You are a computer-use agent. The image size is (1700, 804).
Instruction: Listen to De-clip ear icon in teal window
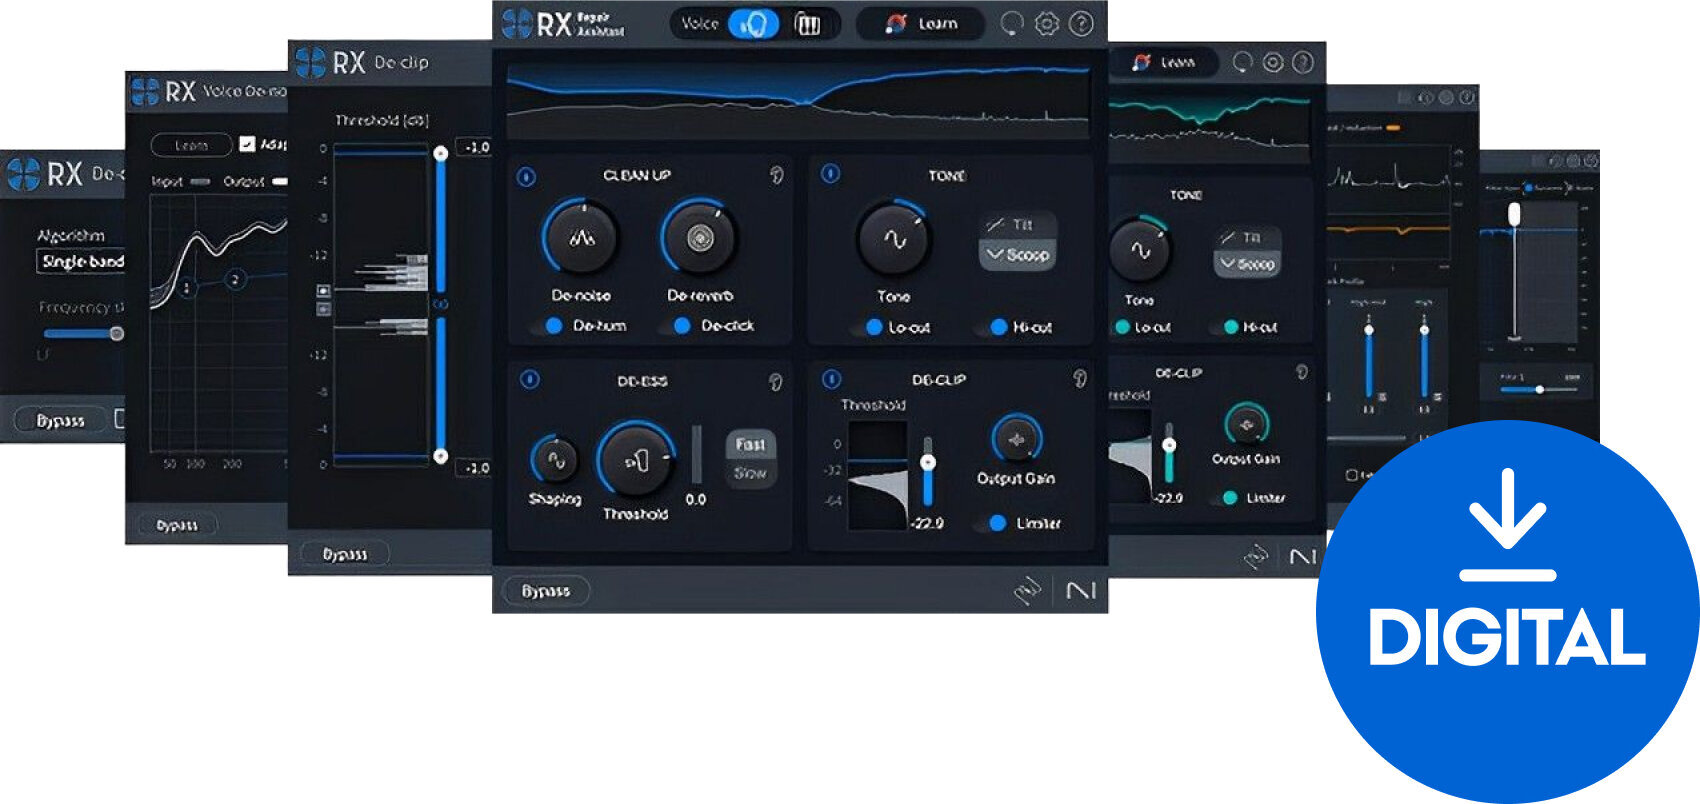[1301, 372]
